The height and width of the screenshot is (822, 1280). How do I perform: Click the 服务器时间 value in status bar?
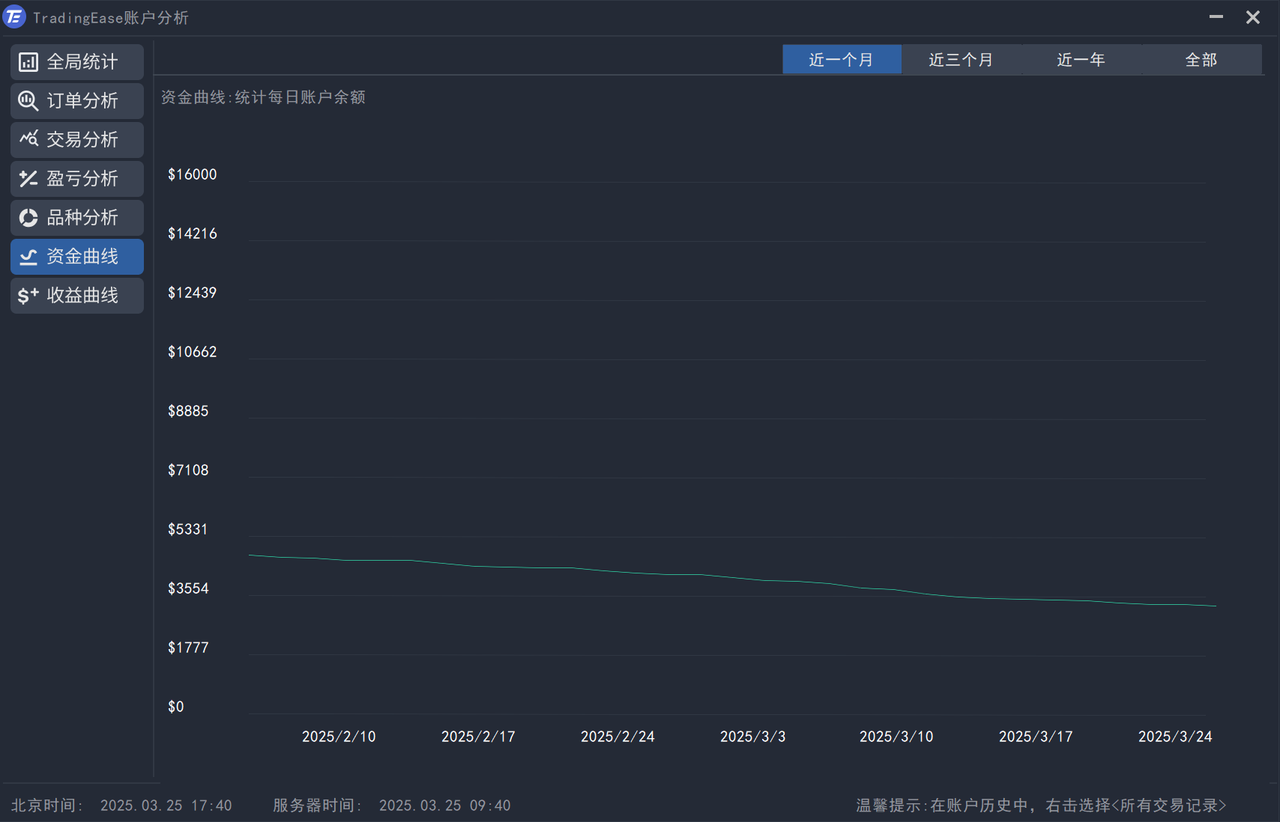444,806
